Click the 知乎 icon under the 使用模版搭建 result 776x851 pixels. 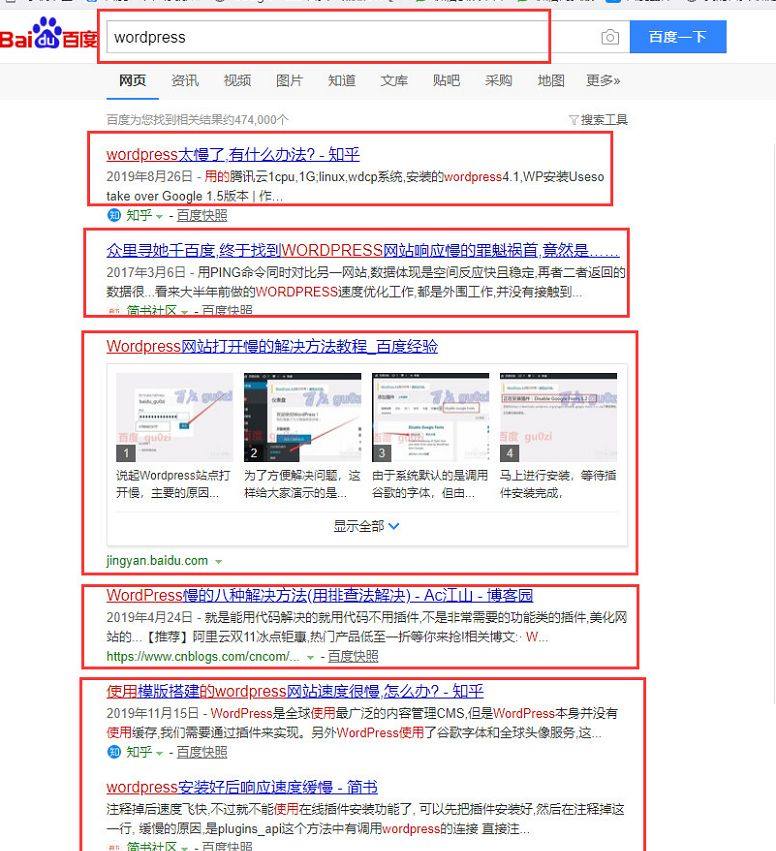pyautogui.click(x=114, y=752)
